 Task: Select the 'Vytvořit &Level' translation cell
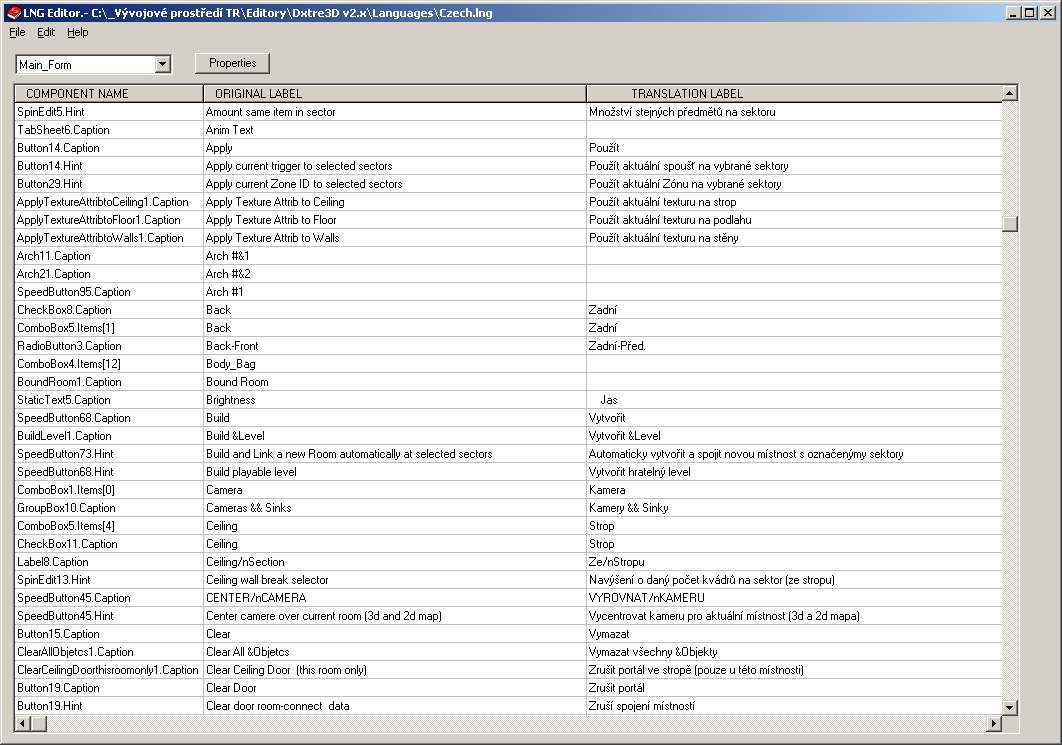click(x=794, y=436)
